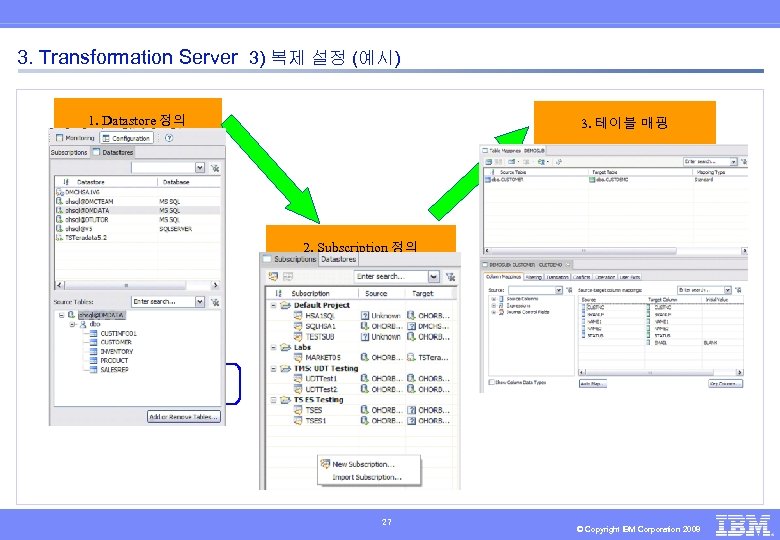Select the CUSTINFO01 table
This screenshot has height=540, width=780.
point(113,333)
